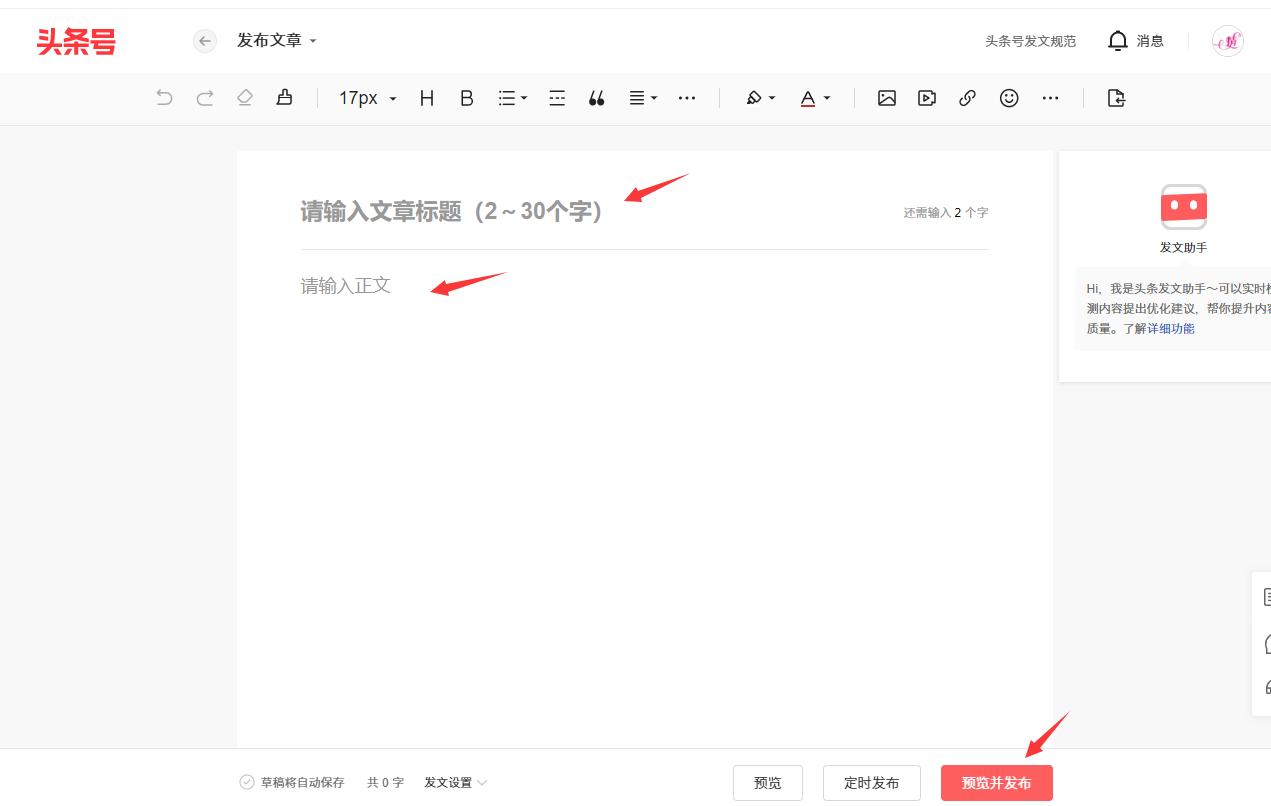Screen dimensions: 1271x806
Task: Open 消息 notifications
Action: pyautogui.click(x=1138, y=41)
